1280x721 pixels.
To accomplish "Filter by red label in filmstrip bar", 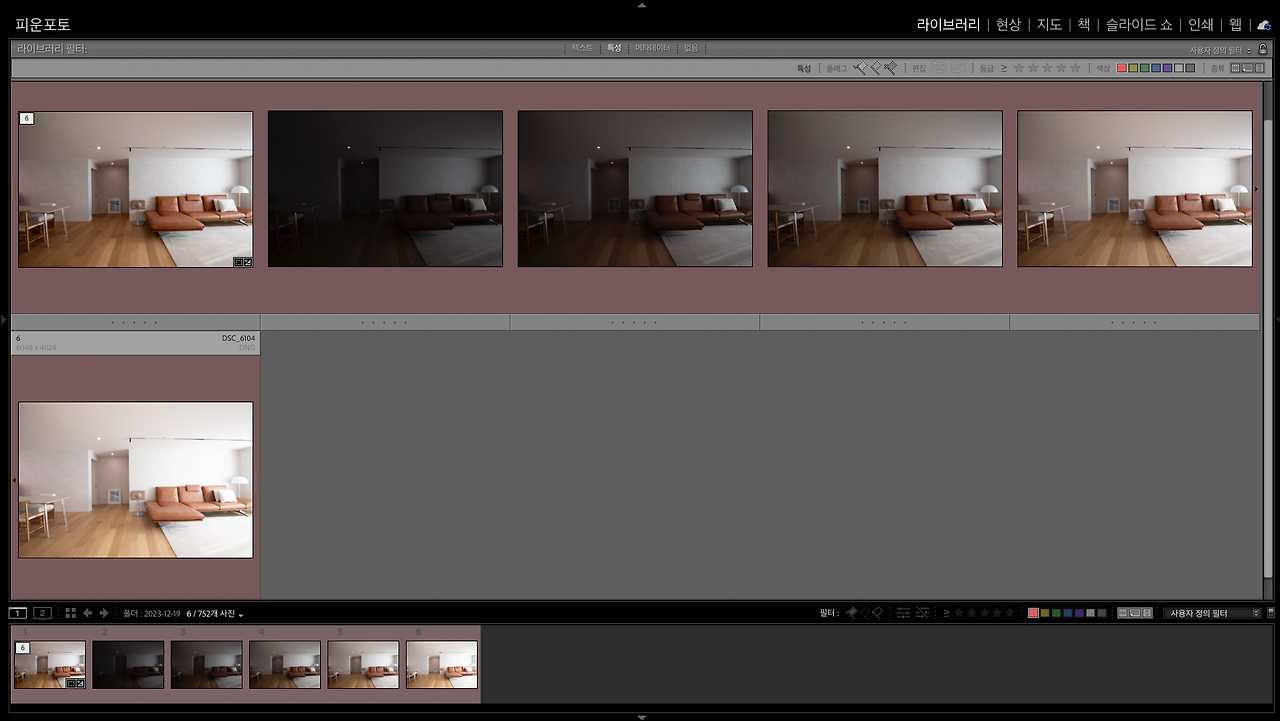I will coord(1034,613).
